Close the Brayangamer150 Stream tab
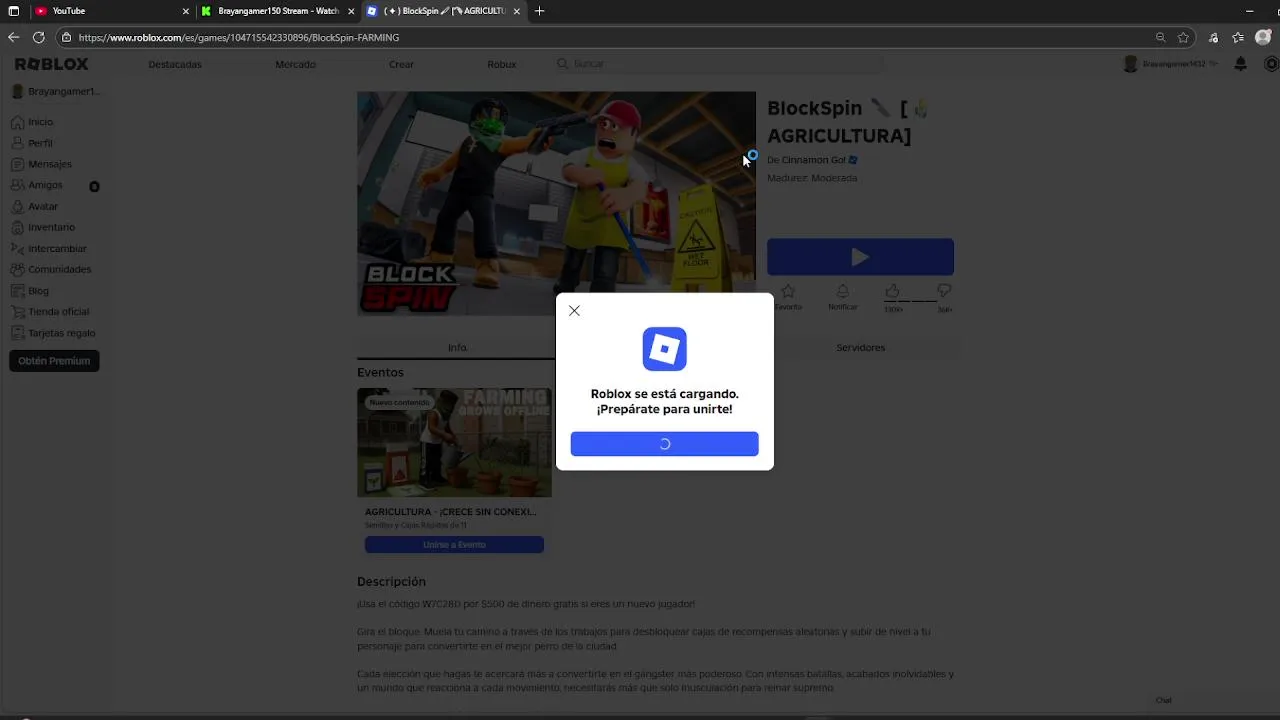The height and width of the screenshot is (720, 1280). 351,11
